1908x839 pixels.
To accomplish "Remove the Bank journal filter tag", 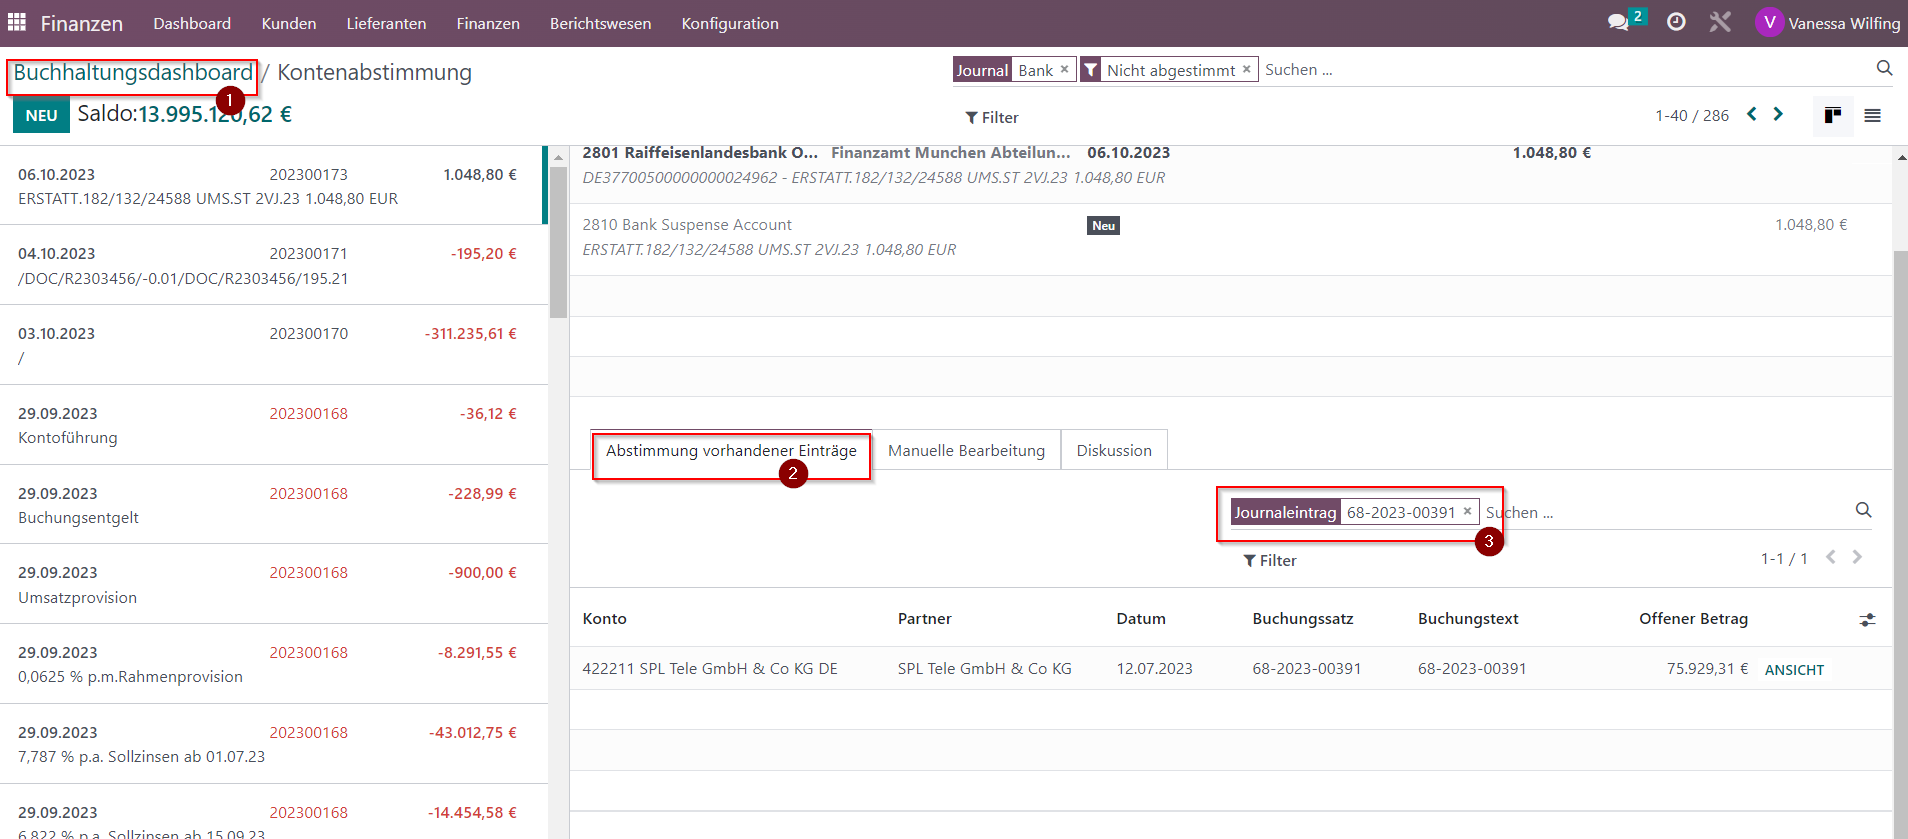I will (1064, 69).
